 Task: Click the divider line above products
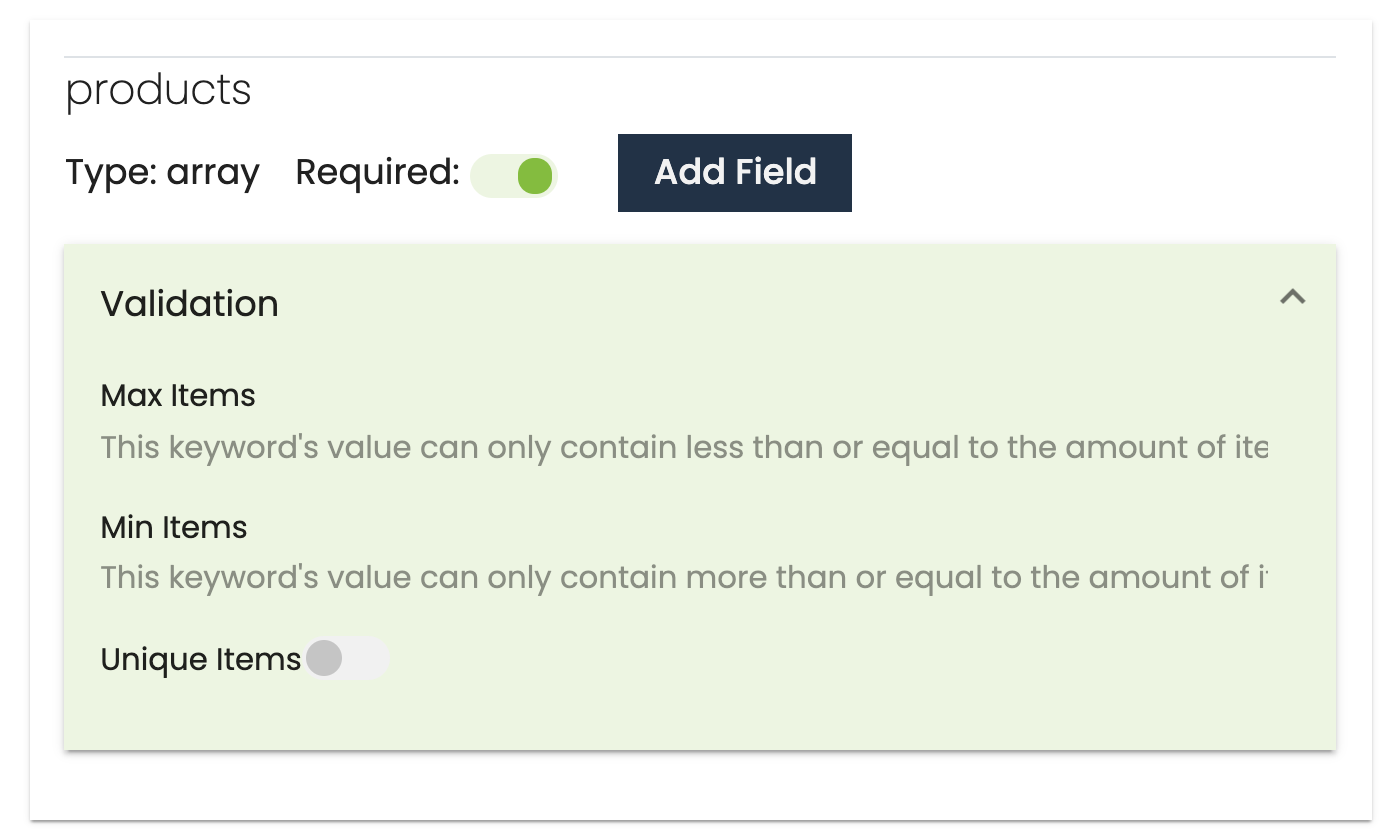click(700, 57)
